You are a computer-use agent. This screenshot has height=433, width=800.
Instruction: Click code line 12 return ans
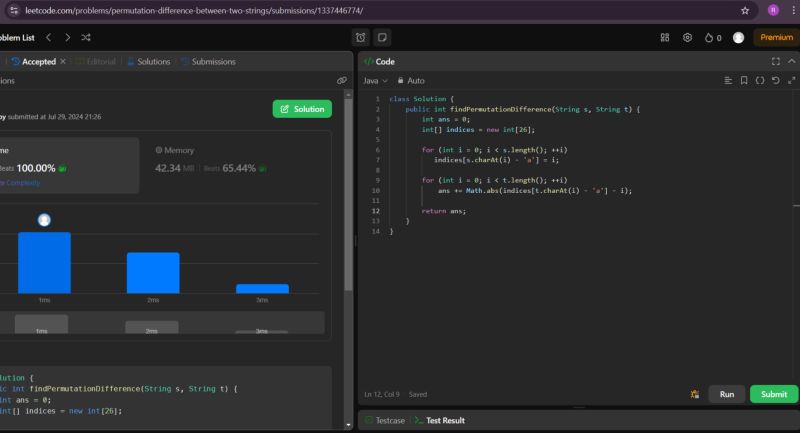(444, 211)
